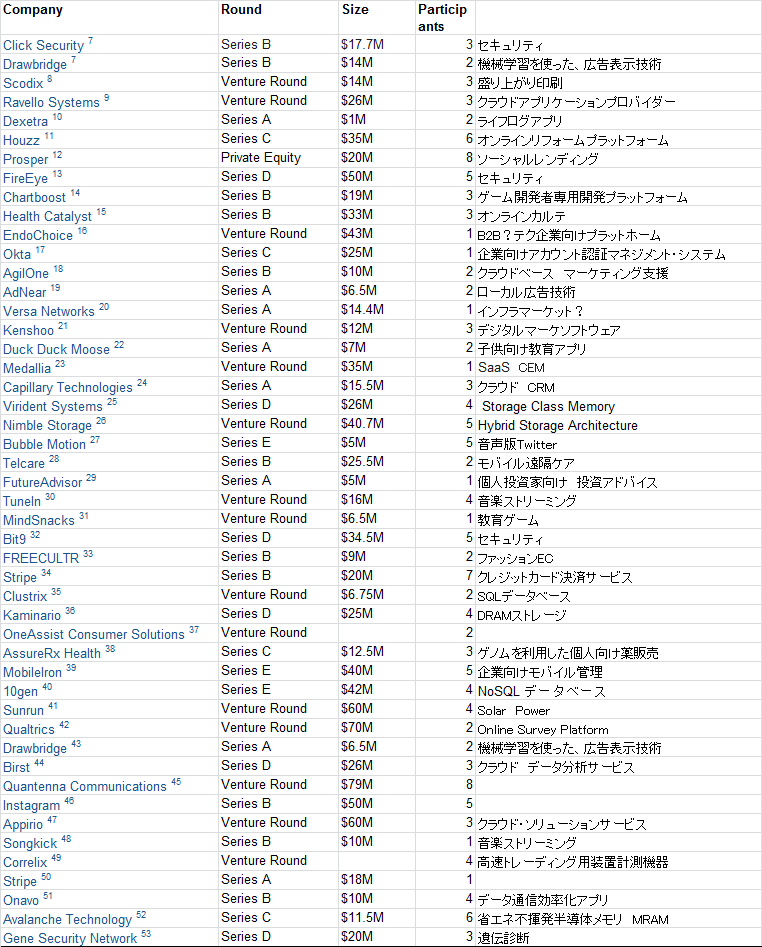This screenshot has height=947, width=762.
Task: Follow the Ravello Systems link
Action: (51, 103)
